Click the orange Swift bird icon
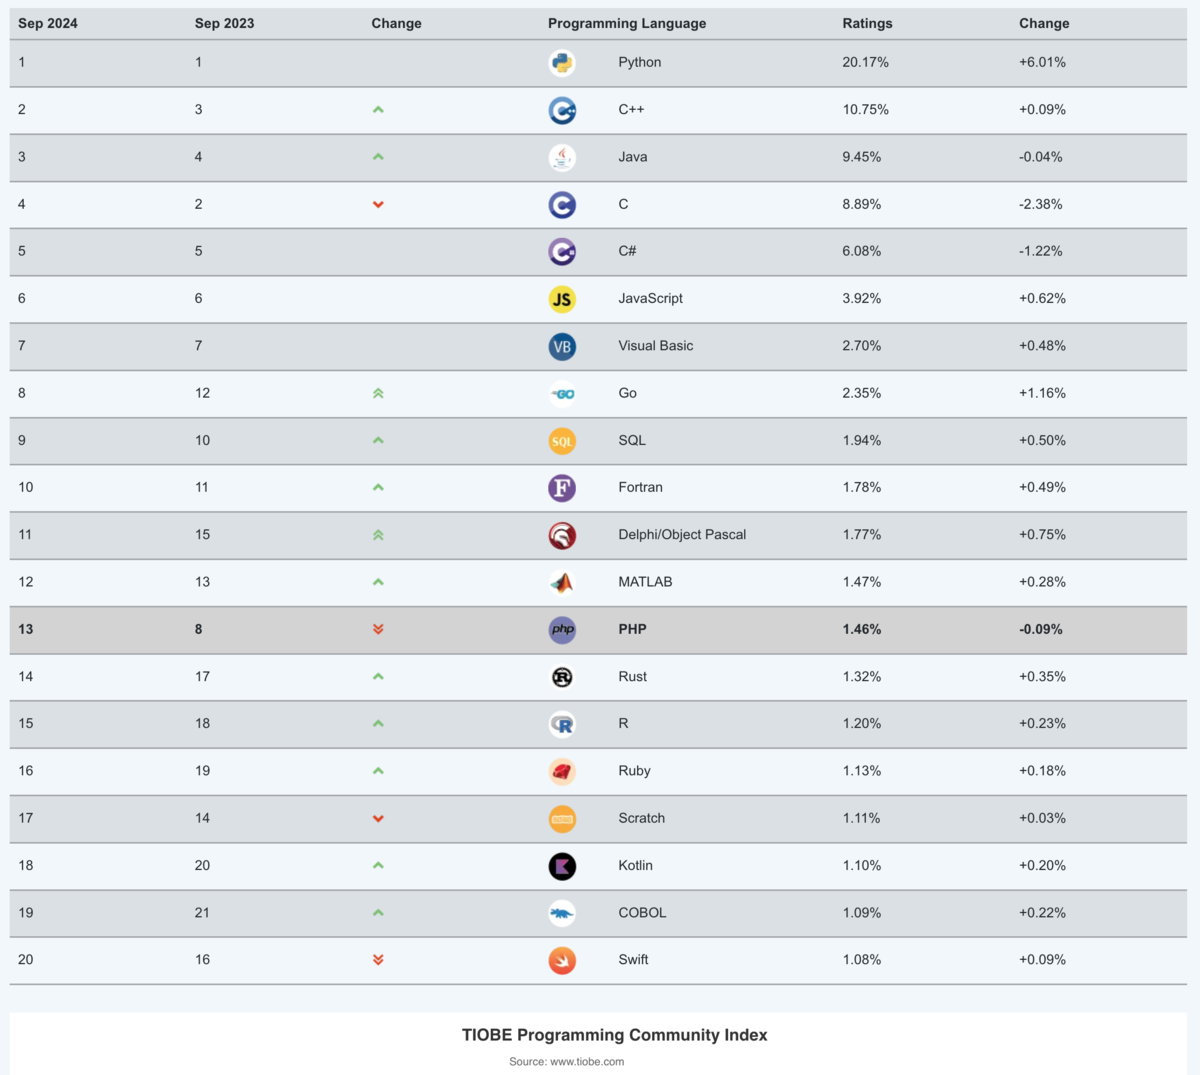This screenshot has height=1075, width=1200. [x=562, y=960]
